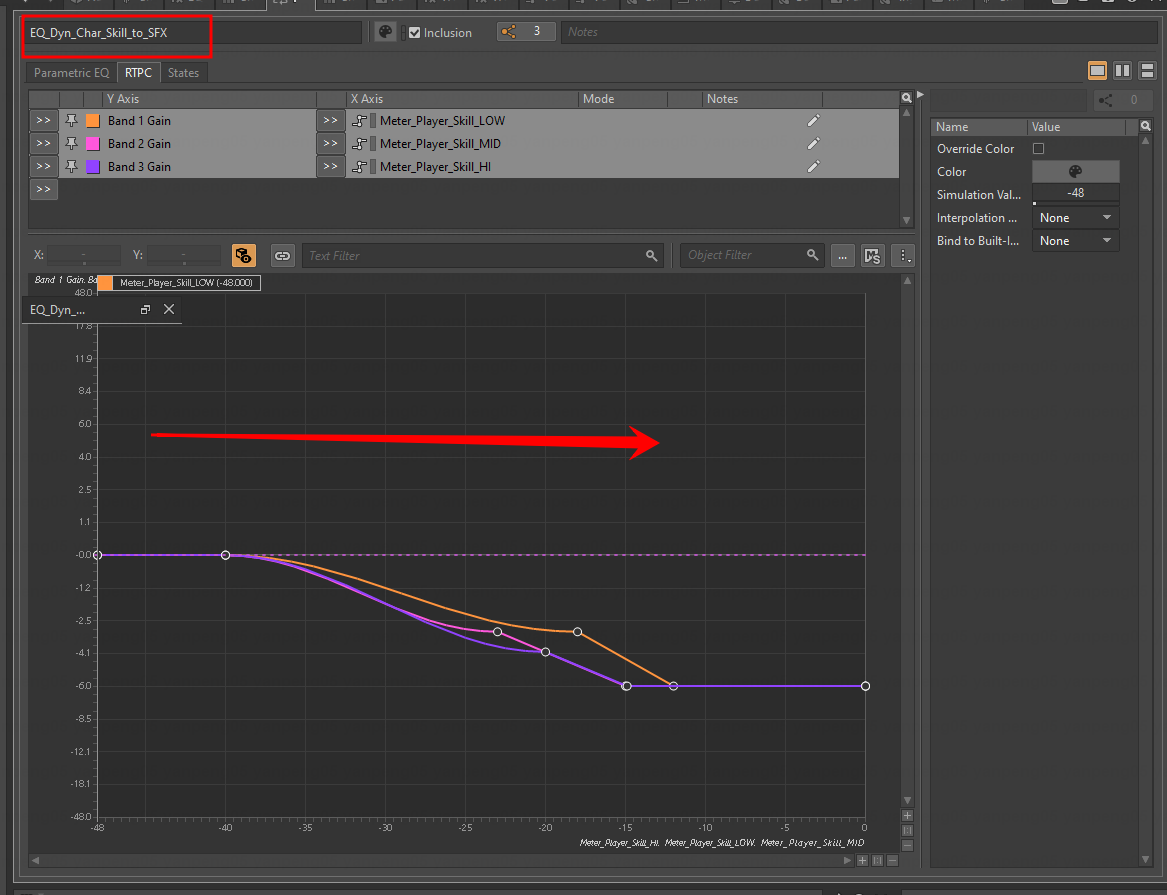Click the share icon showing 0 above the properties list
This screenshot has height=895, width=1167.
1121,100
